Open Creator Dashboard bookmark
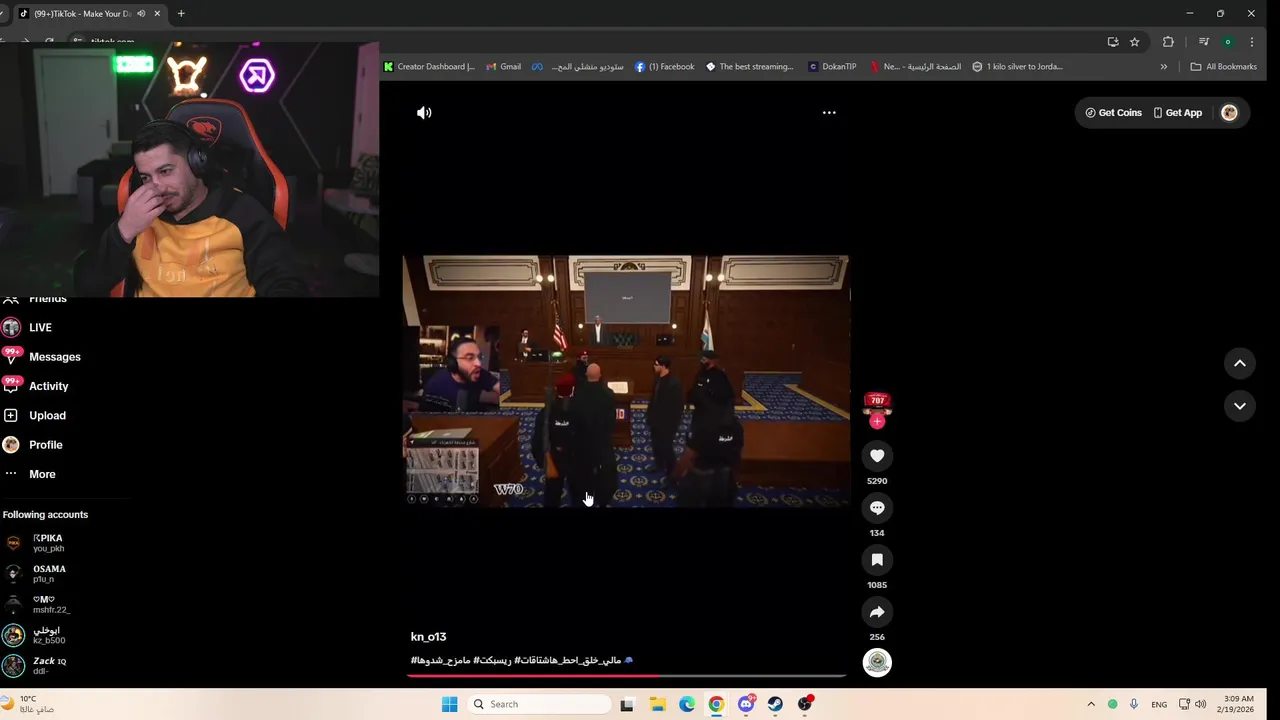This screenshot has width=1280, height=720. tap(430, 67)
